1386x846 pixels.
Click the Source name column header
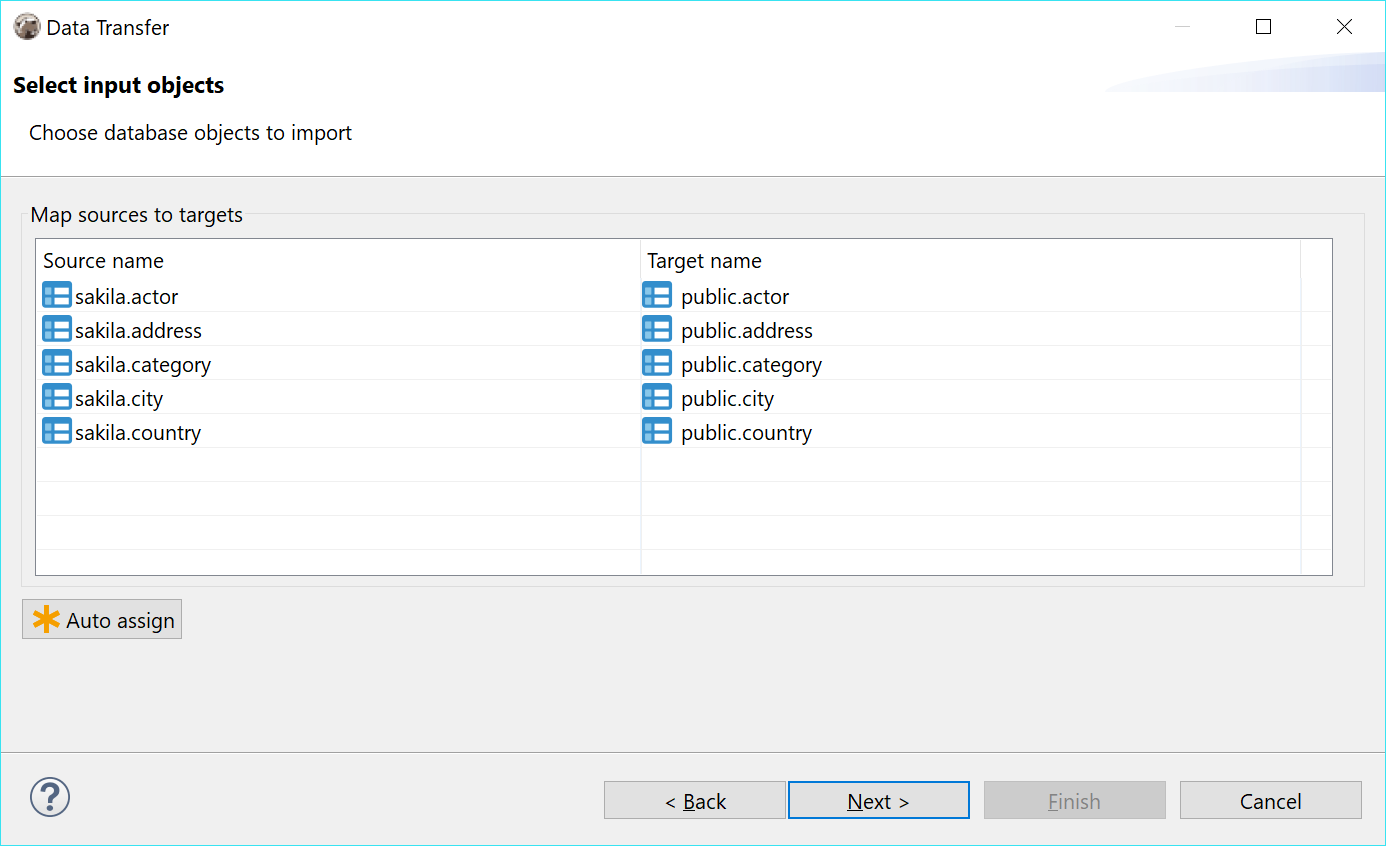(x=103, y=260)
